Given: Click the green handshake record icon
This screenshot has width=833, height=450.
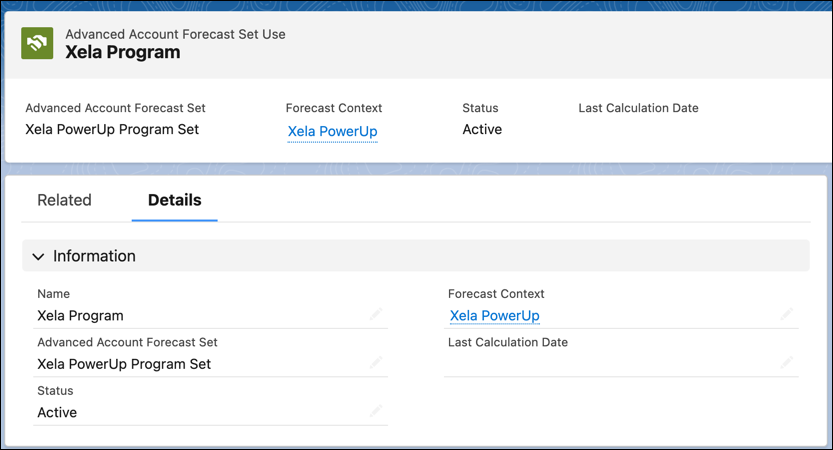Looking at the screenshot, I should click(x=37, y=43).
